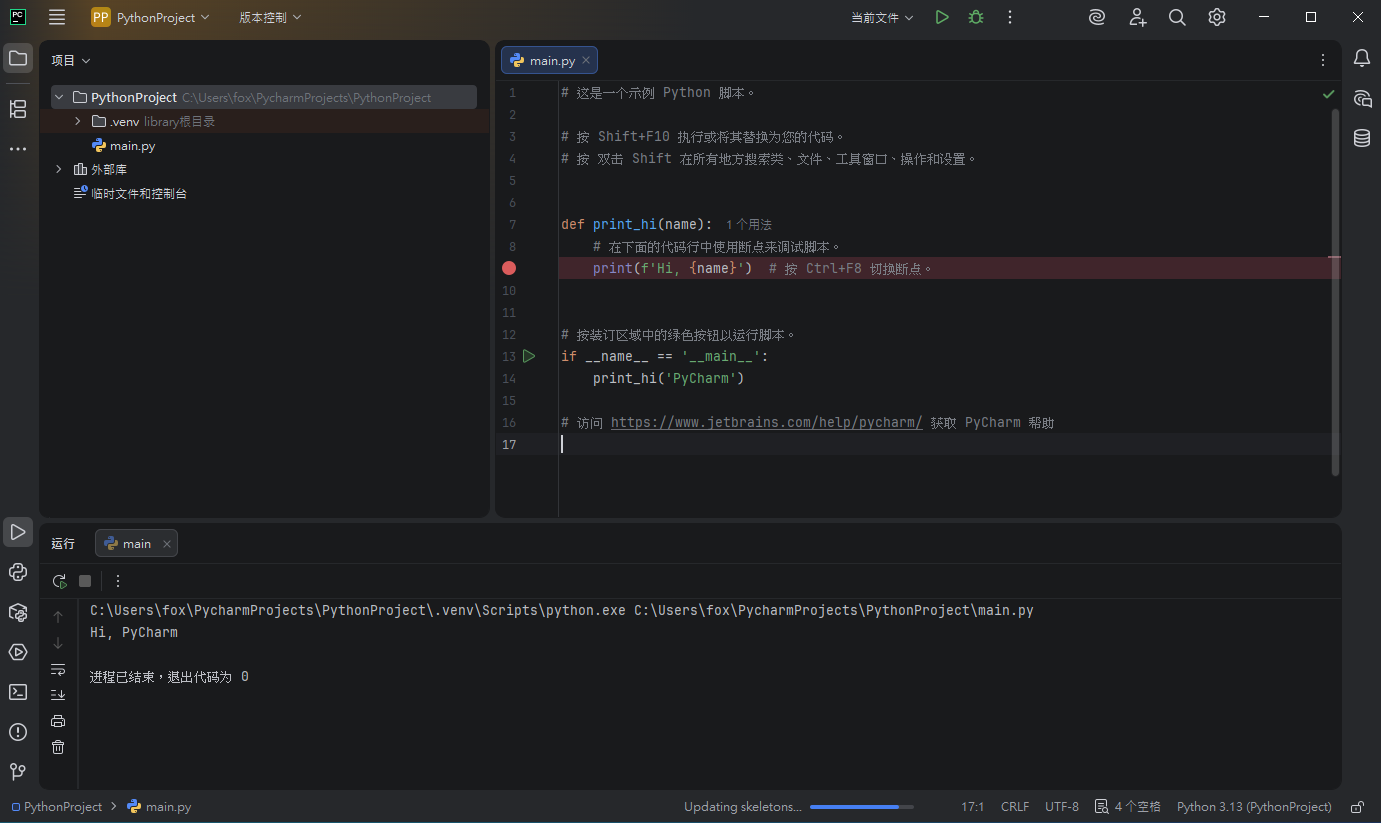
Task: Click the Updating skeletons progress bar
Action: (861, 807)
